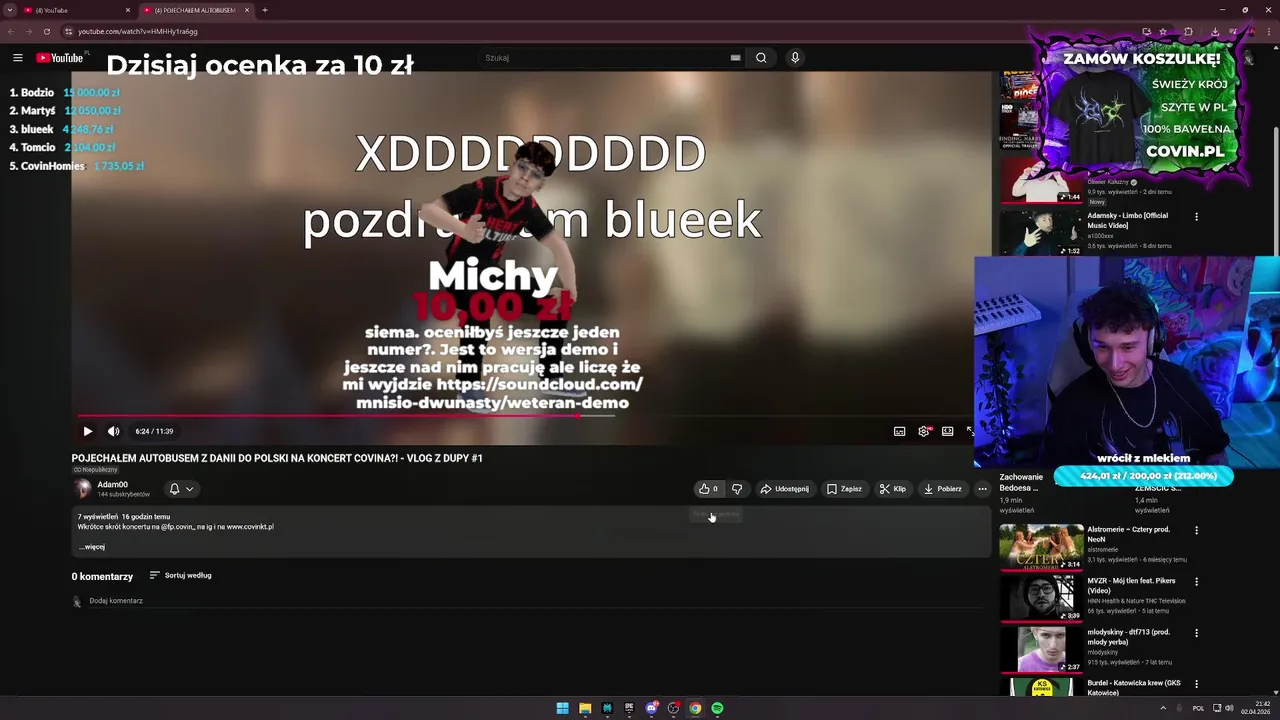Open the tab search dropdown arrow in Chrome
This screenshot has height=720, width=1280.
click(x=9, y=10)
